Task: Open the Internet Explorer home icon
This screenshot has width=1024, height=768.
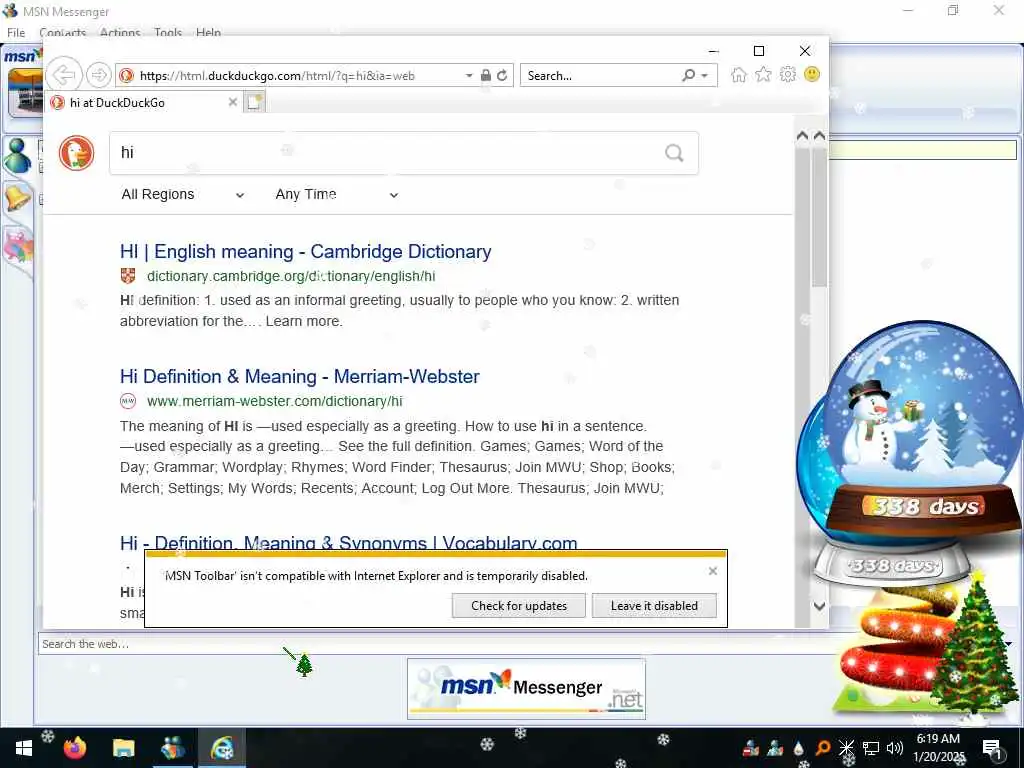Action: pyautogui.click(x=739, y=75)
